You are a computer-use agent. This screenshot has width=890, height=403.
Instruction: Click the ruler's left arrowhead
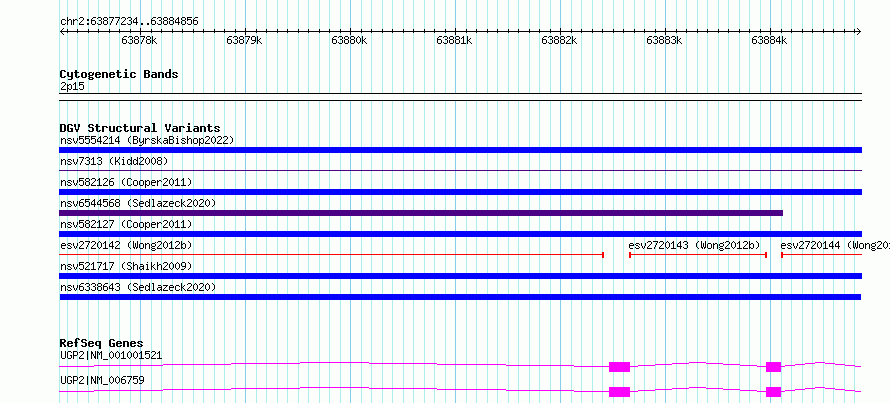tap(61, 31)
